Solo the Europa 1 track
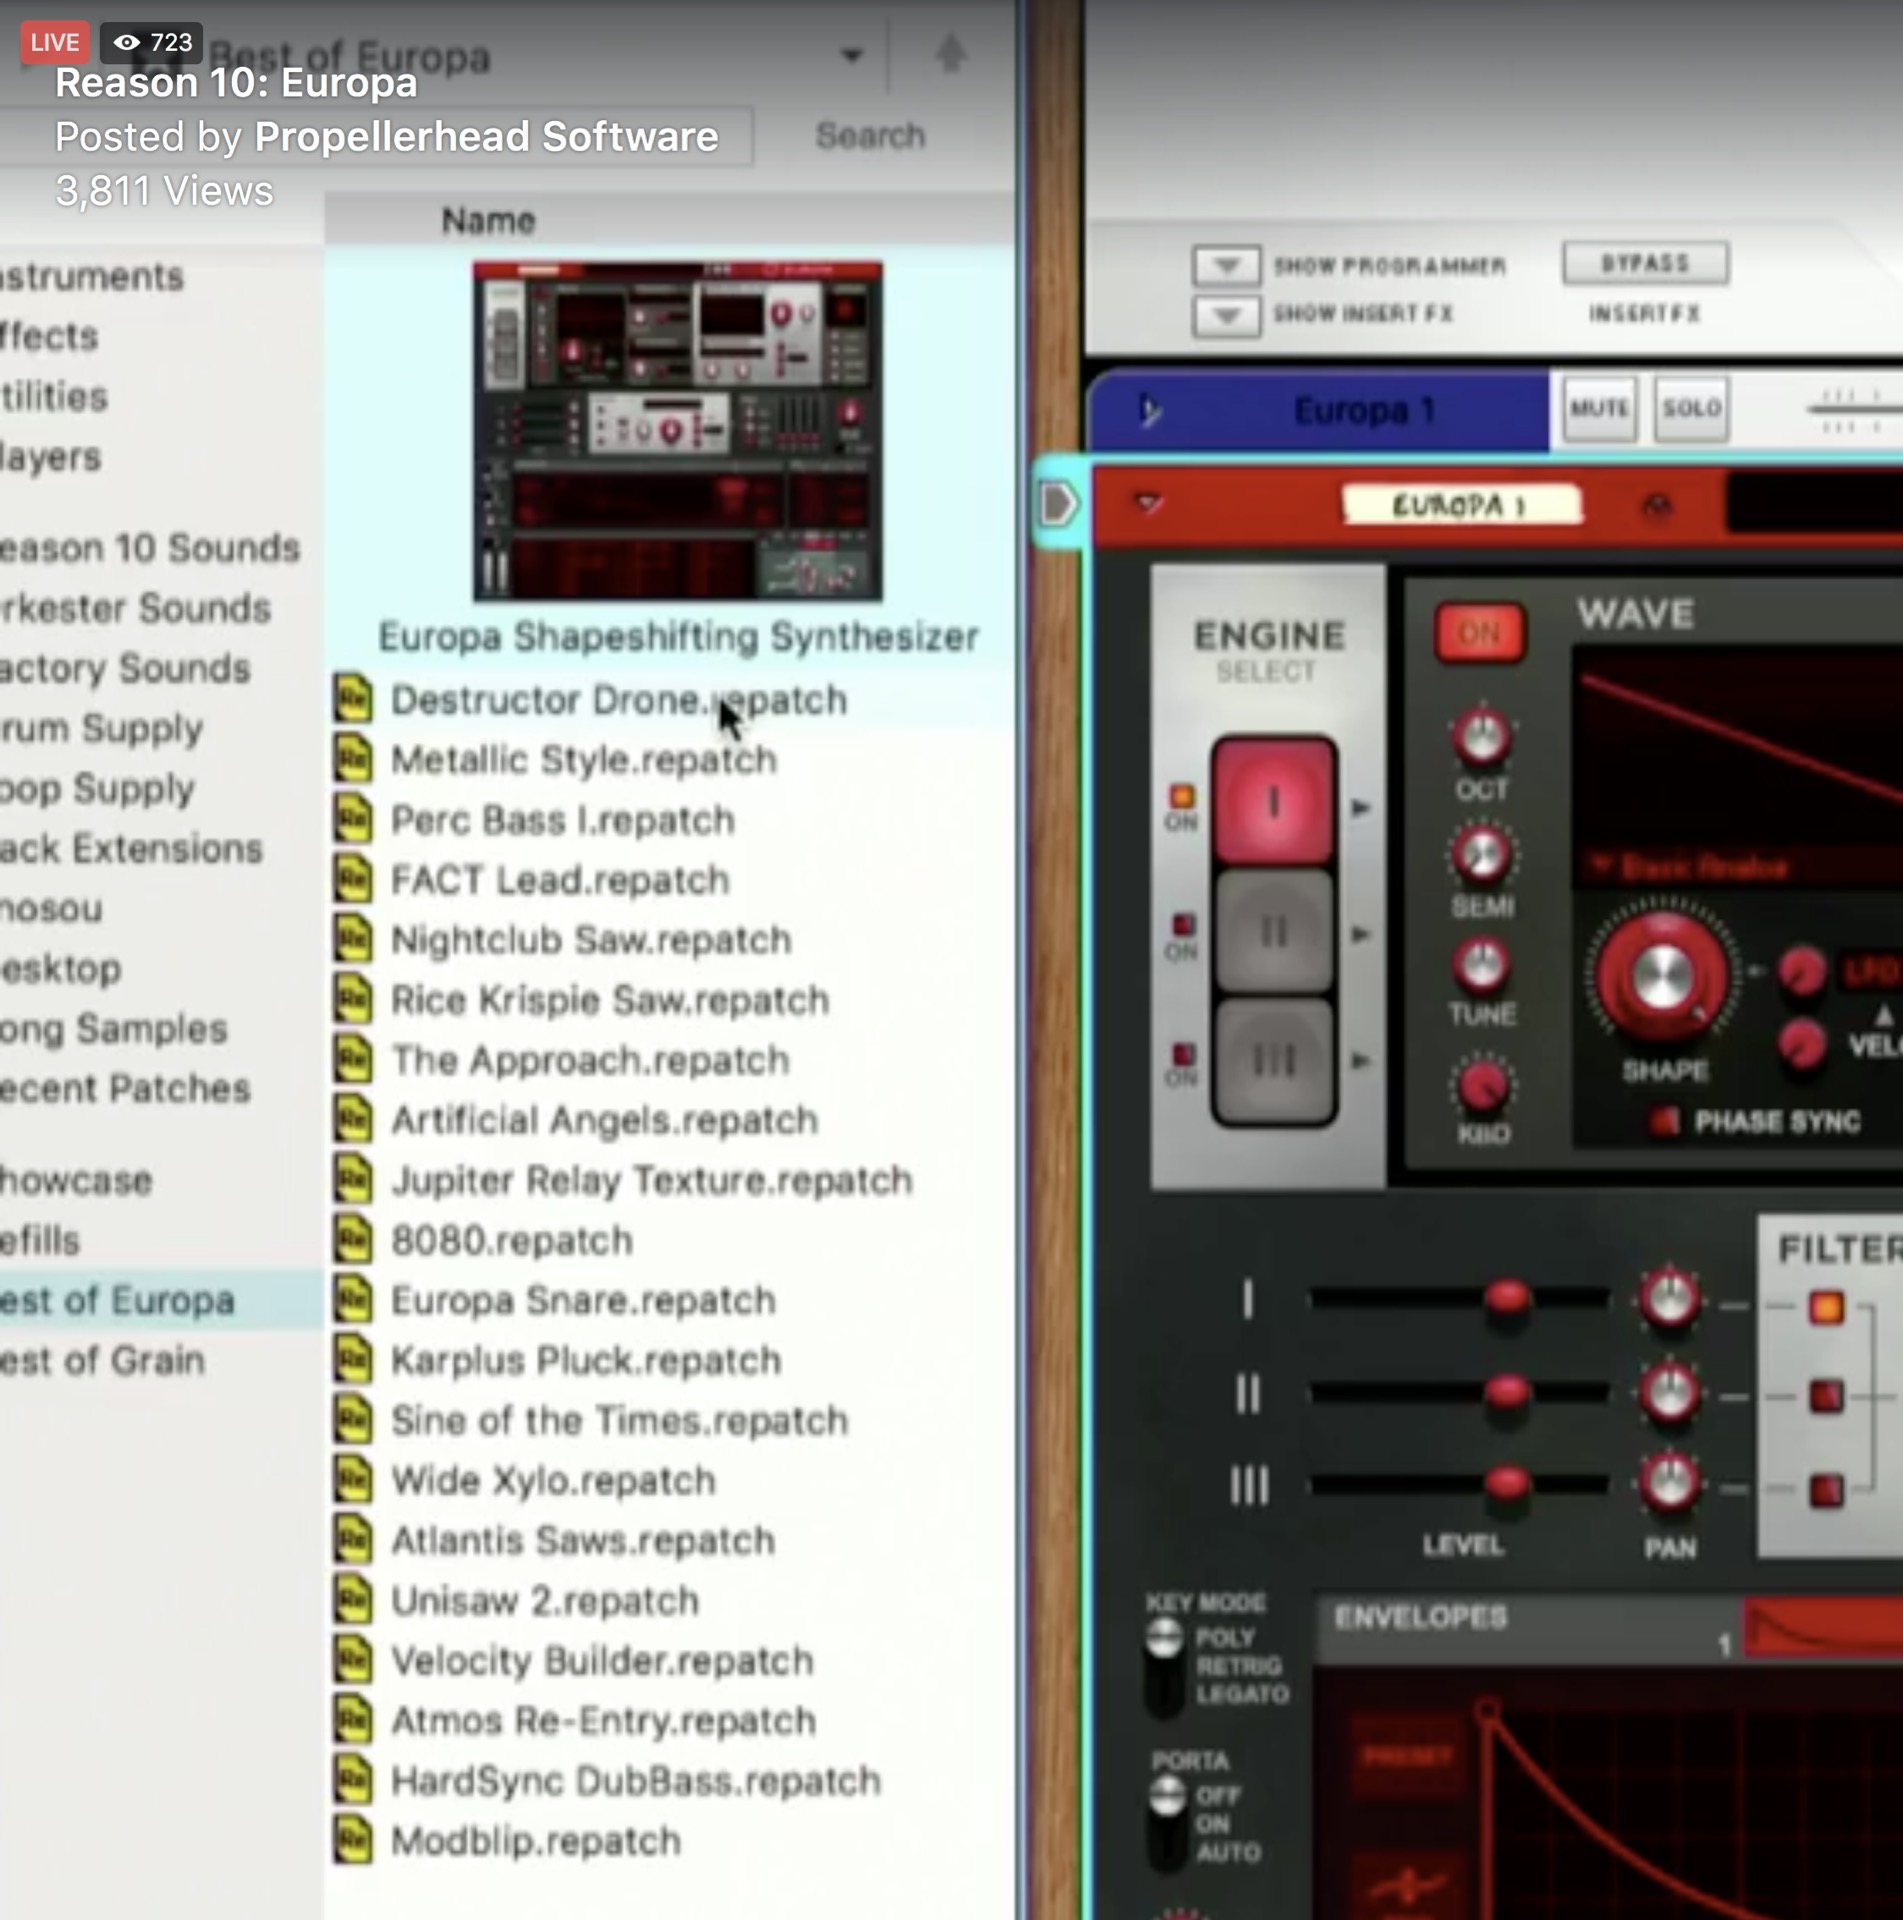Screen dimensions: 1903x1920 (x=1690, y=408)
